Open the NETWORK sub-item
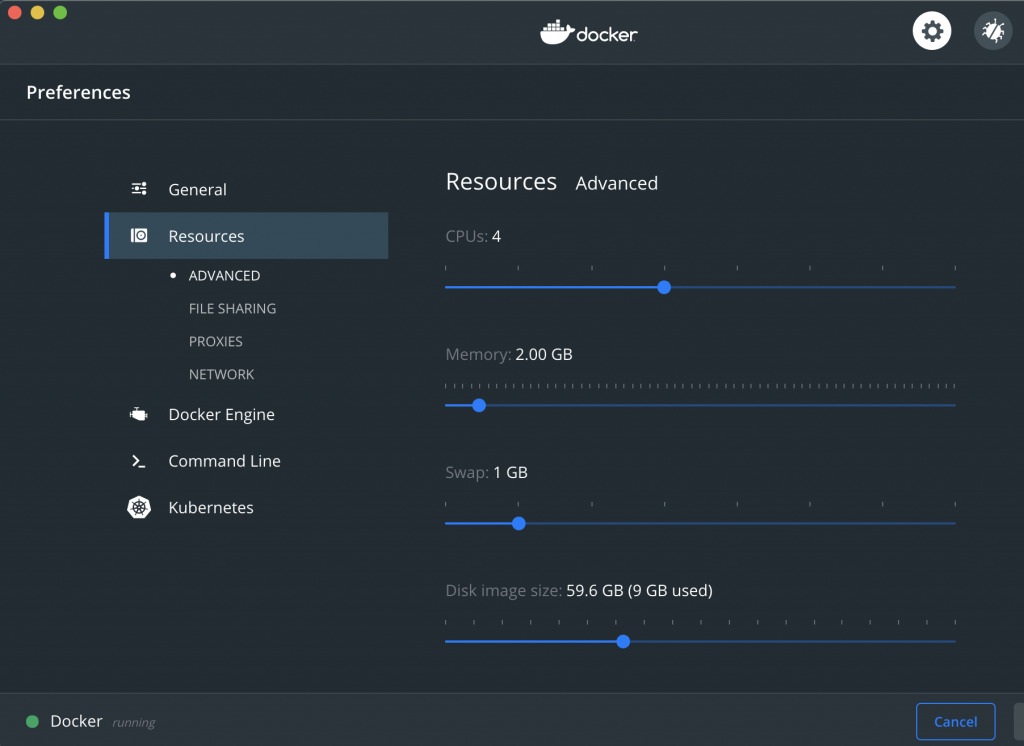 [221, 374]
